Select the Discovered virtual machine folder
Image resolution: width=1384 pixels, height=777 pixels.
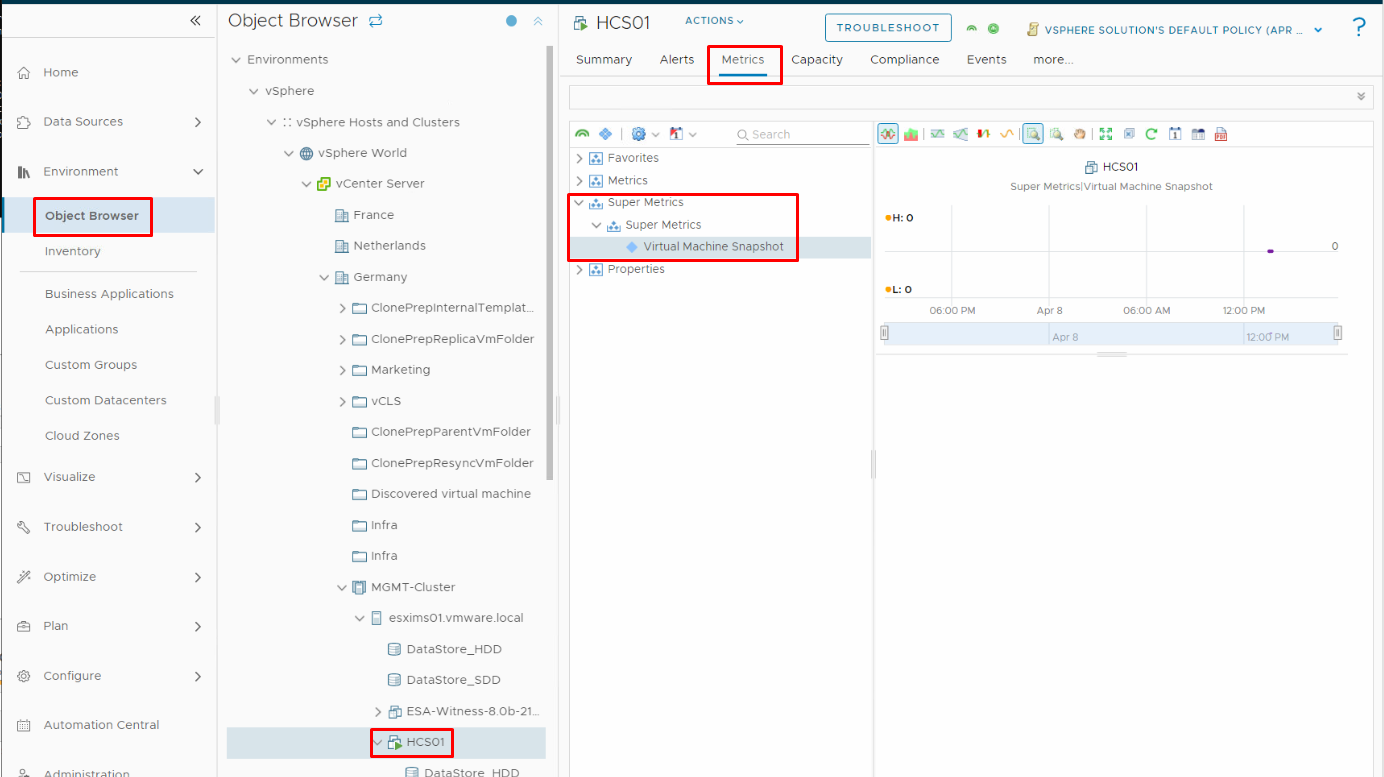click(x=451, y=494)
